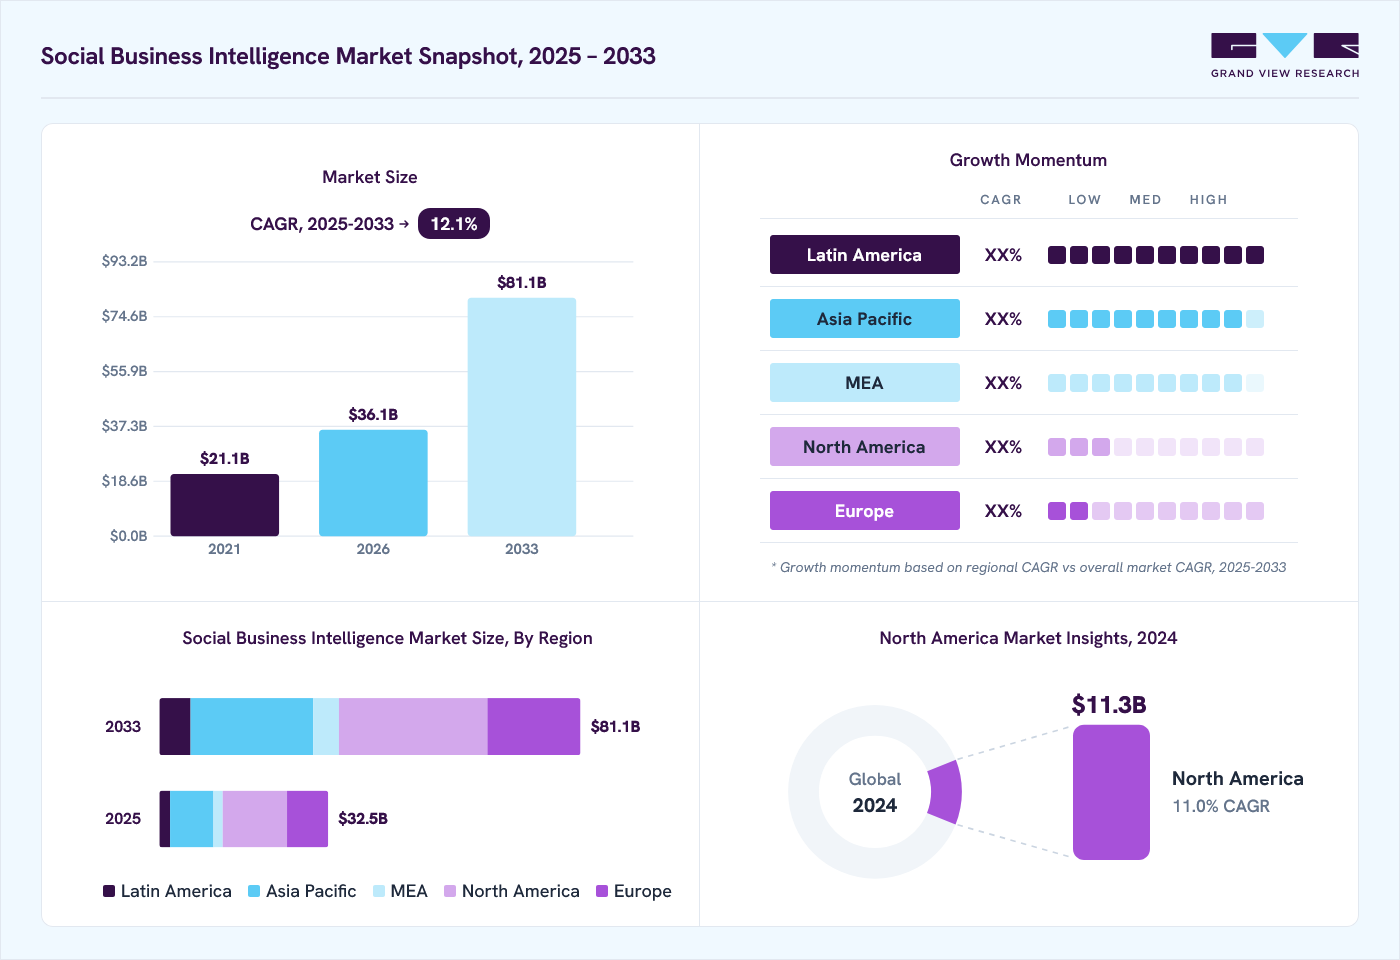Select the 2021 dark purple bar
The image size is (1400, 960).
click(x=225, y=505)
